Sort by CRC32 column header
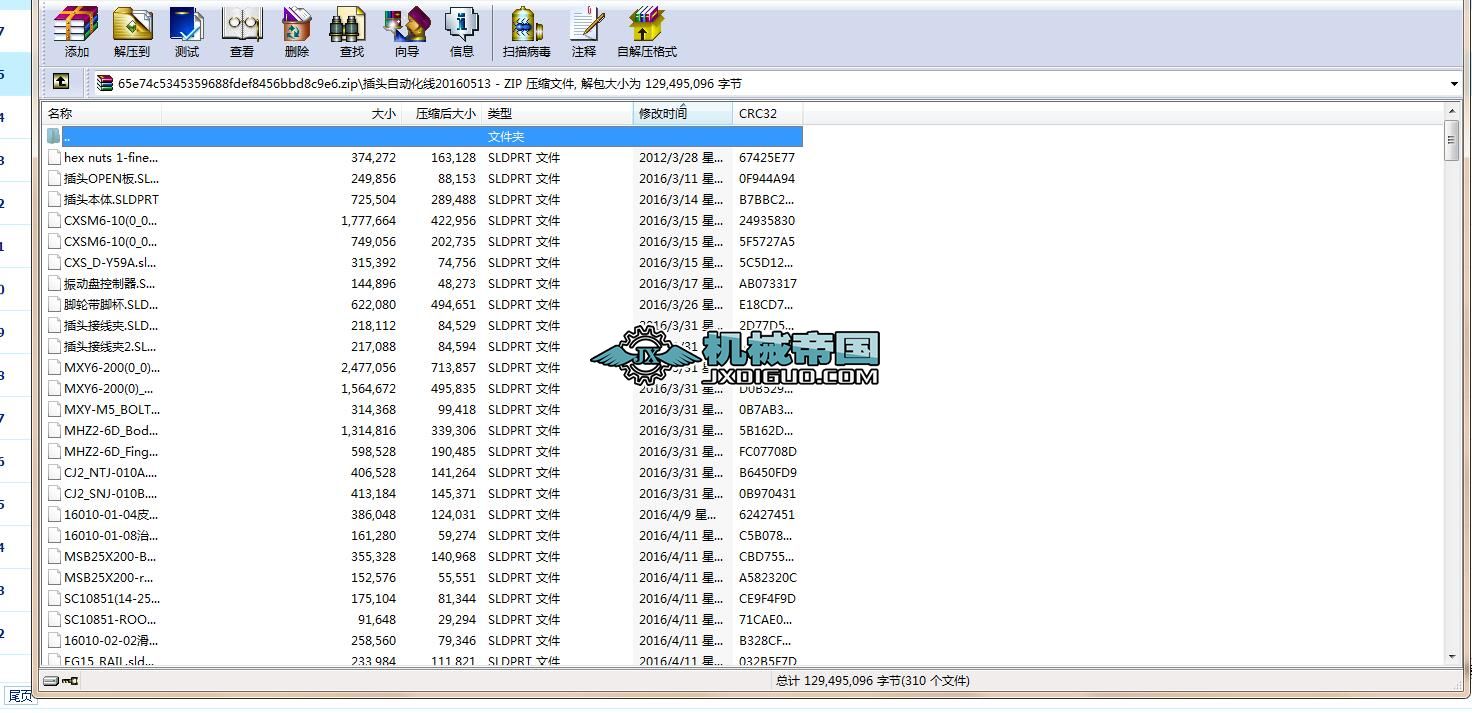Viewport: 1472px width, 713px height. click(x=768, y=113)
